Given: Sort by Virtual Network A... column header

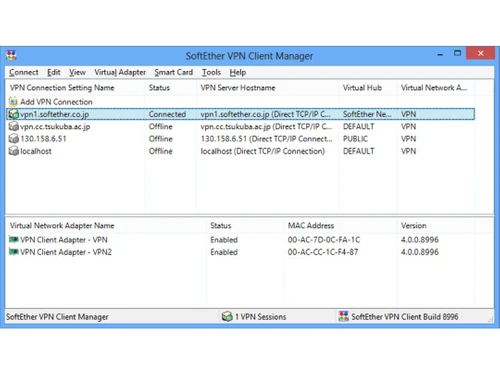Looking at the screenshot, I should coord(436,88).
